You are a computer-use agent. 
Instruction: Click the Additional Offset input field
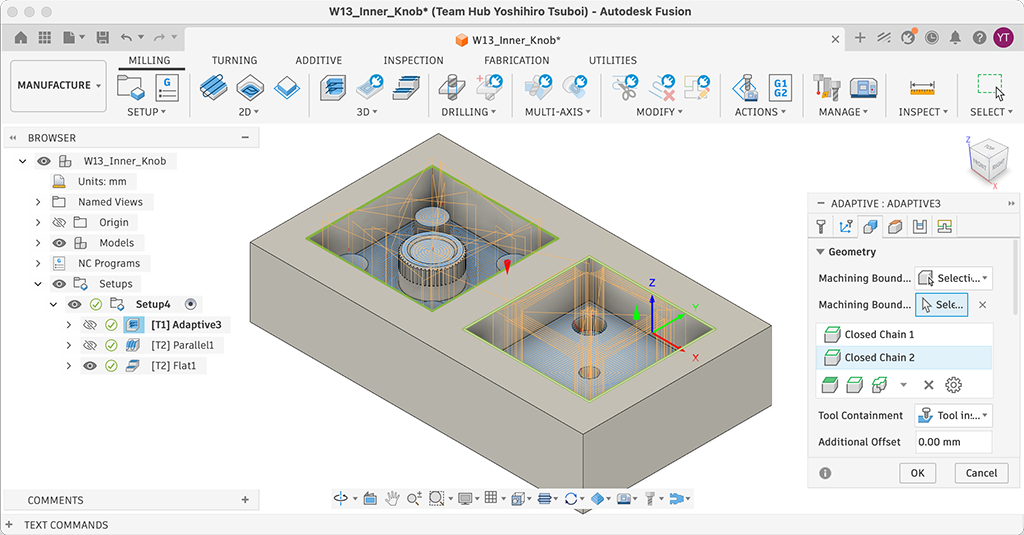953,442
